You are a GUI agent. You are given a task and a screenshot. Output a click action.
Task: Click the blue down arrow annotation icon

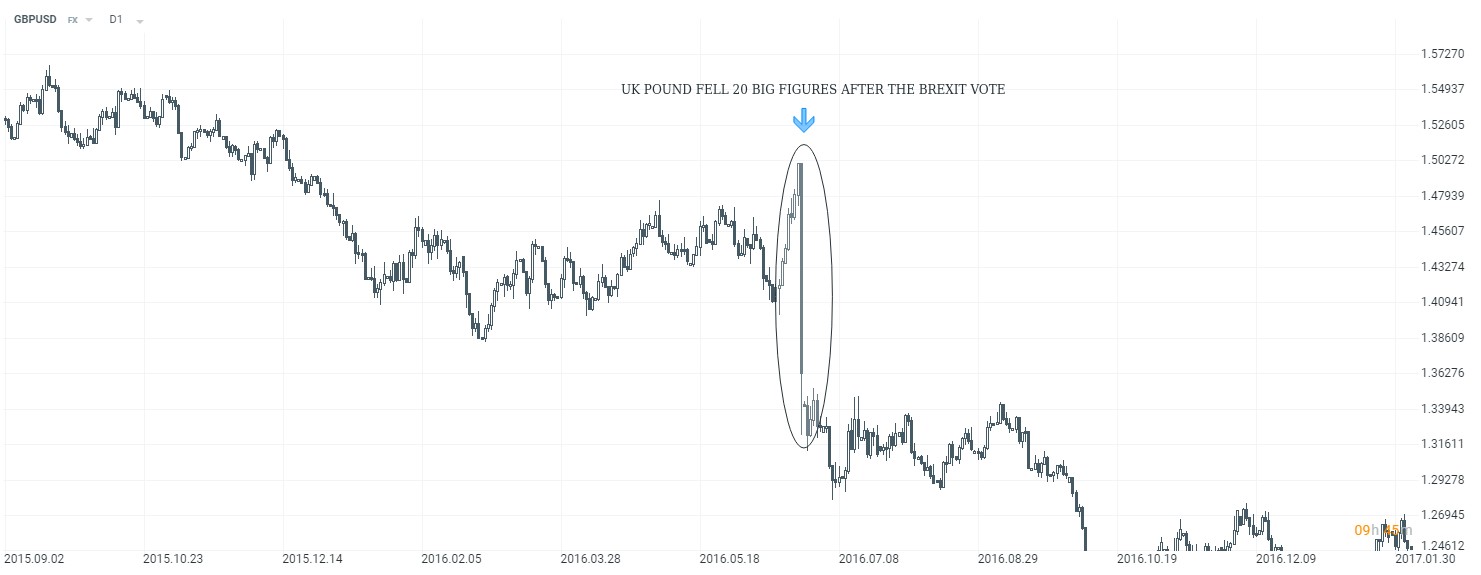point(804,121)
